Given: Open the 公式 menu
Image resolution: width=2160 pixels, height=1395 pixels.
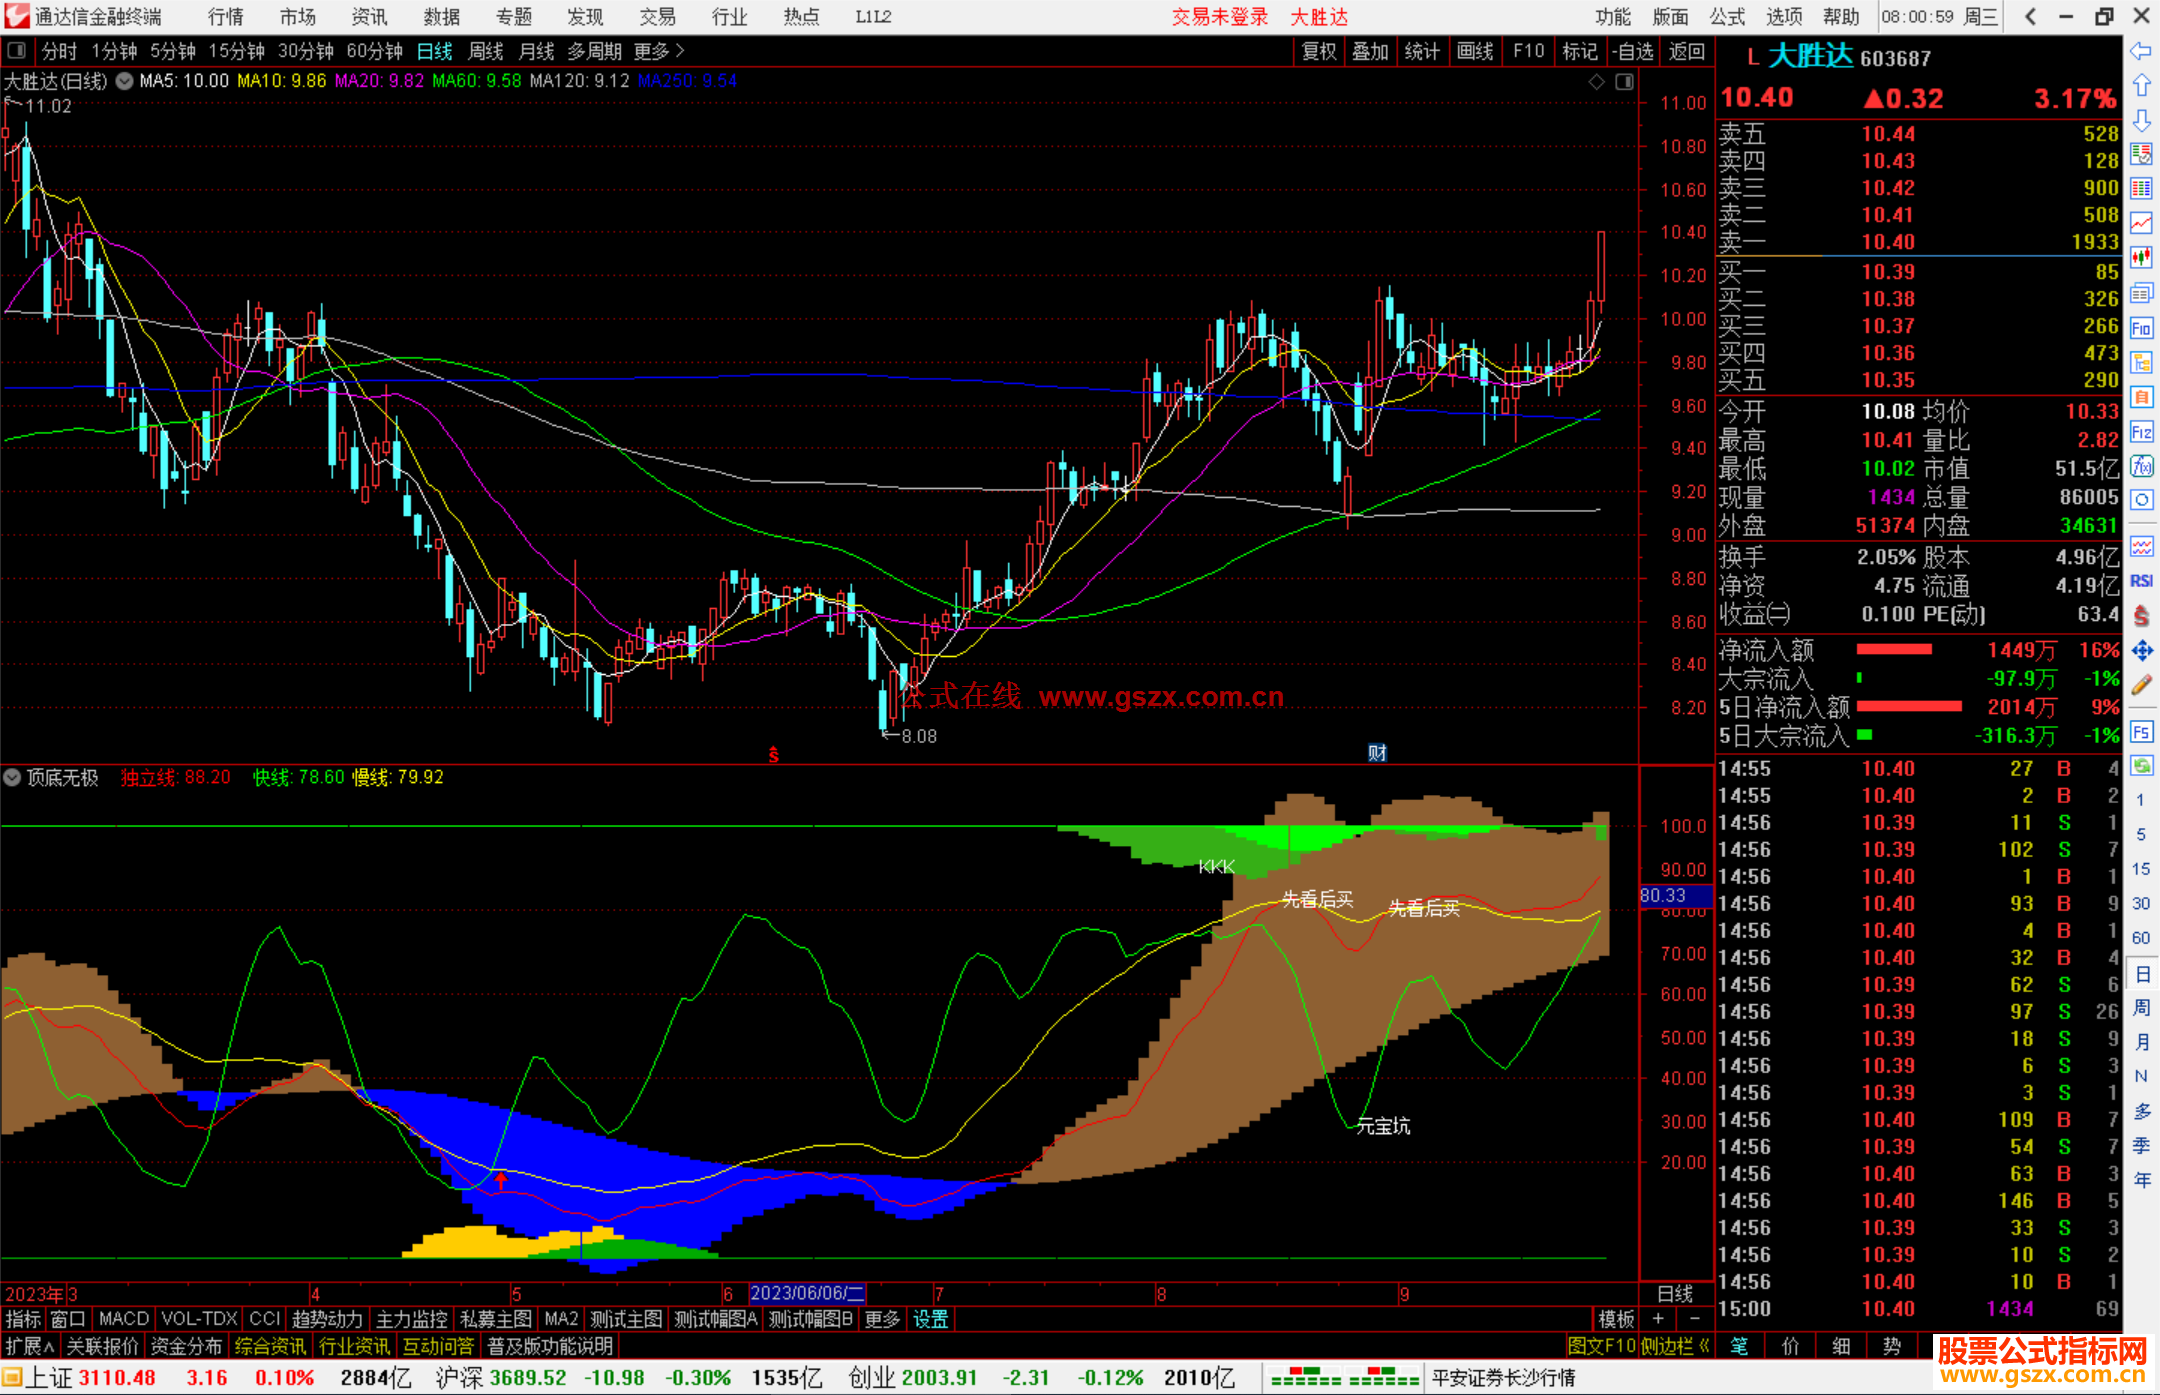Looking at the screenshot, I should click(x=1726, y=16).
